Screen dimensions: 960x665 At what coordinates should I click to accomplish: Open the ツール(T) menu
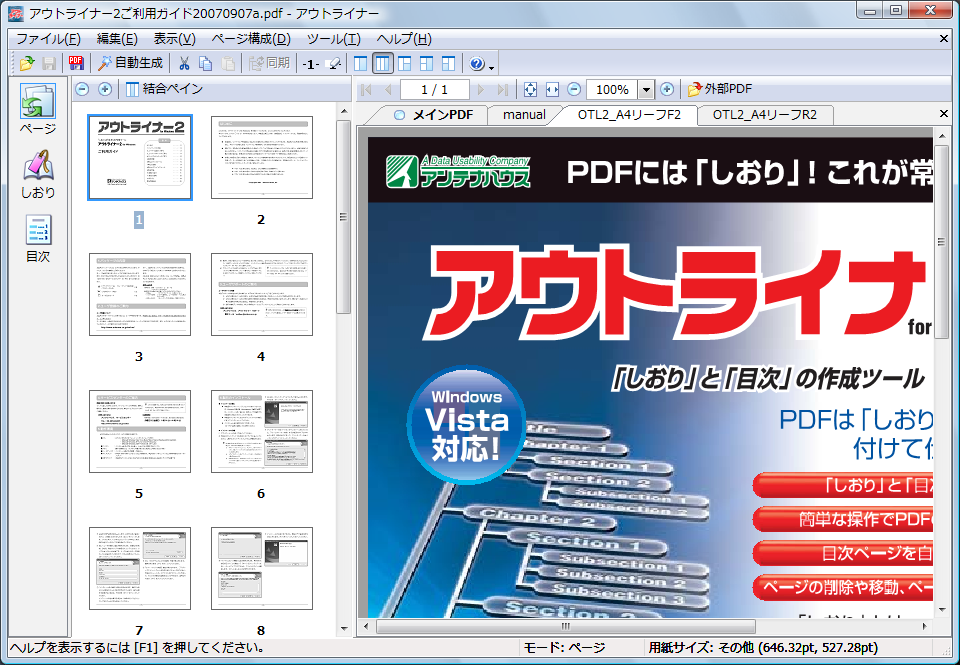pyautogui.click(x=334, y=39)
